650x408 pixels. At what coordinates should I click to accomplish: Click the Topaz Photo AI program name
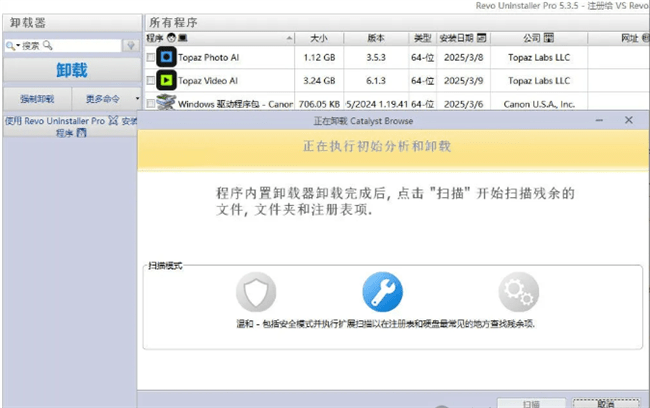(x=209, y=58)
